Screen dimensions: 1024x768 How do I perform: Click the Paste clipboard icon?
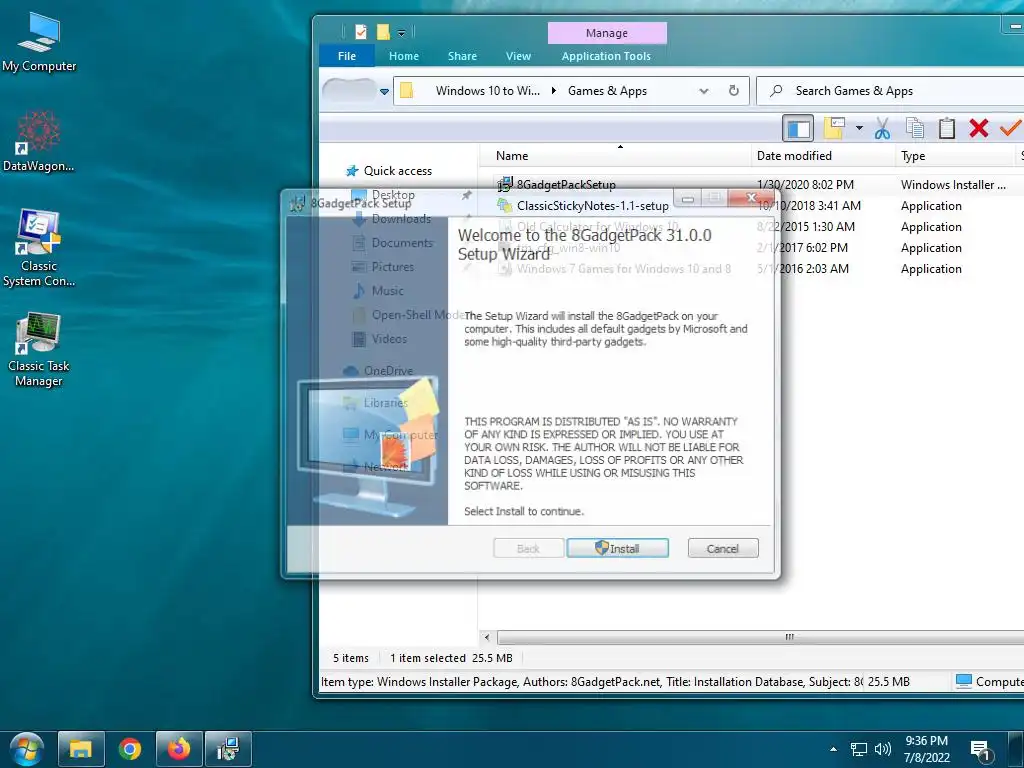(x=947, y=129)
